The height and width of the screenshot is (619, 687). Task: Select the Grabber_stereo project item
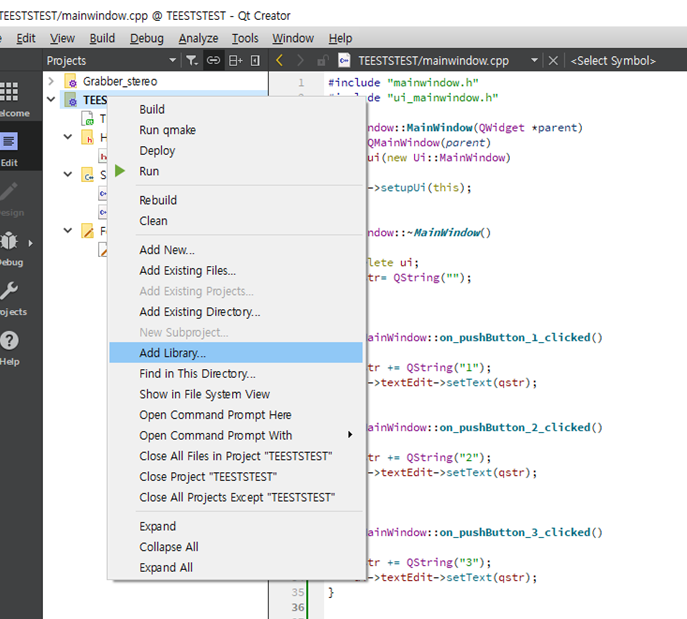tap(120, 80)
